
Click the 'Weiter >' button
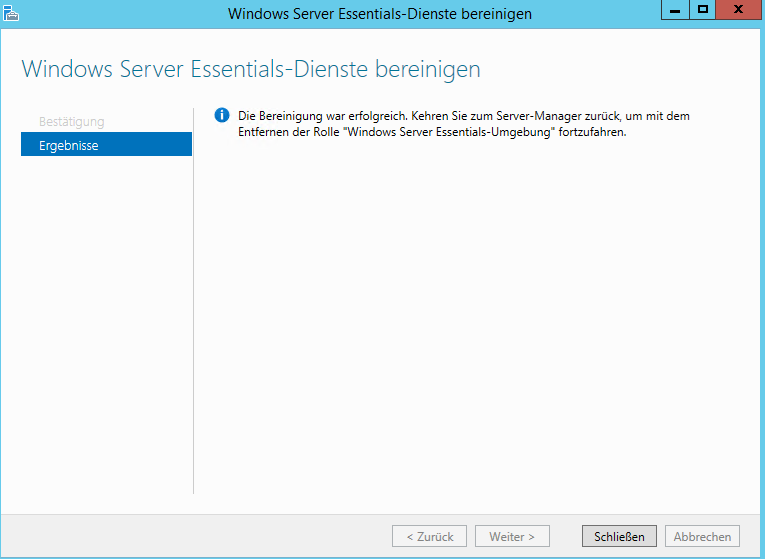[x=512, y=536]
